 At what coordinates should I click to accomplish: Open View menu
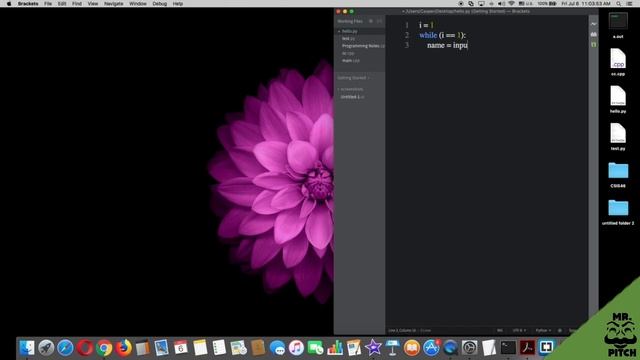click(93, 4)
